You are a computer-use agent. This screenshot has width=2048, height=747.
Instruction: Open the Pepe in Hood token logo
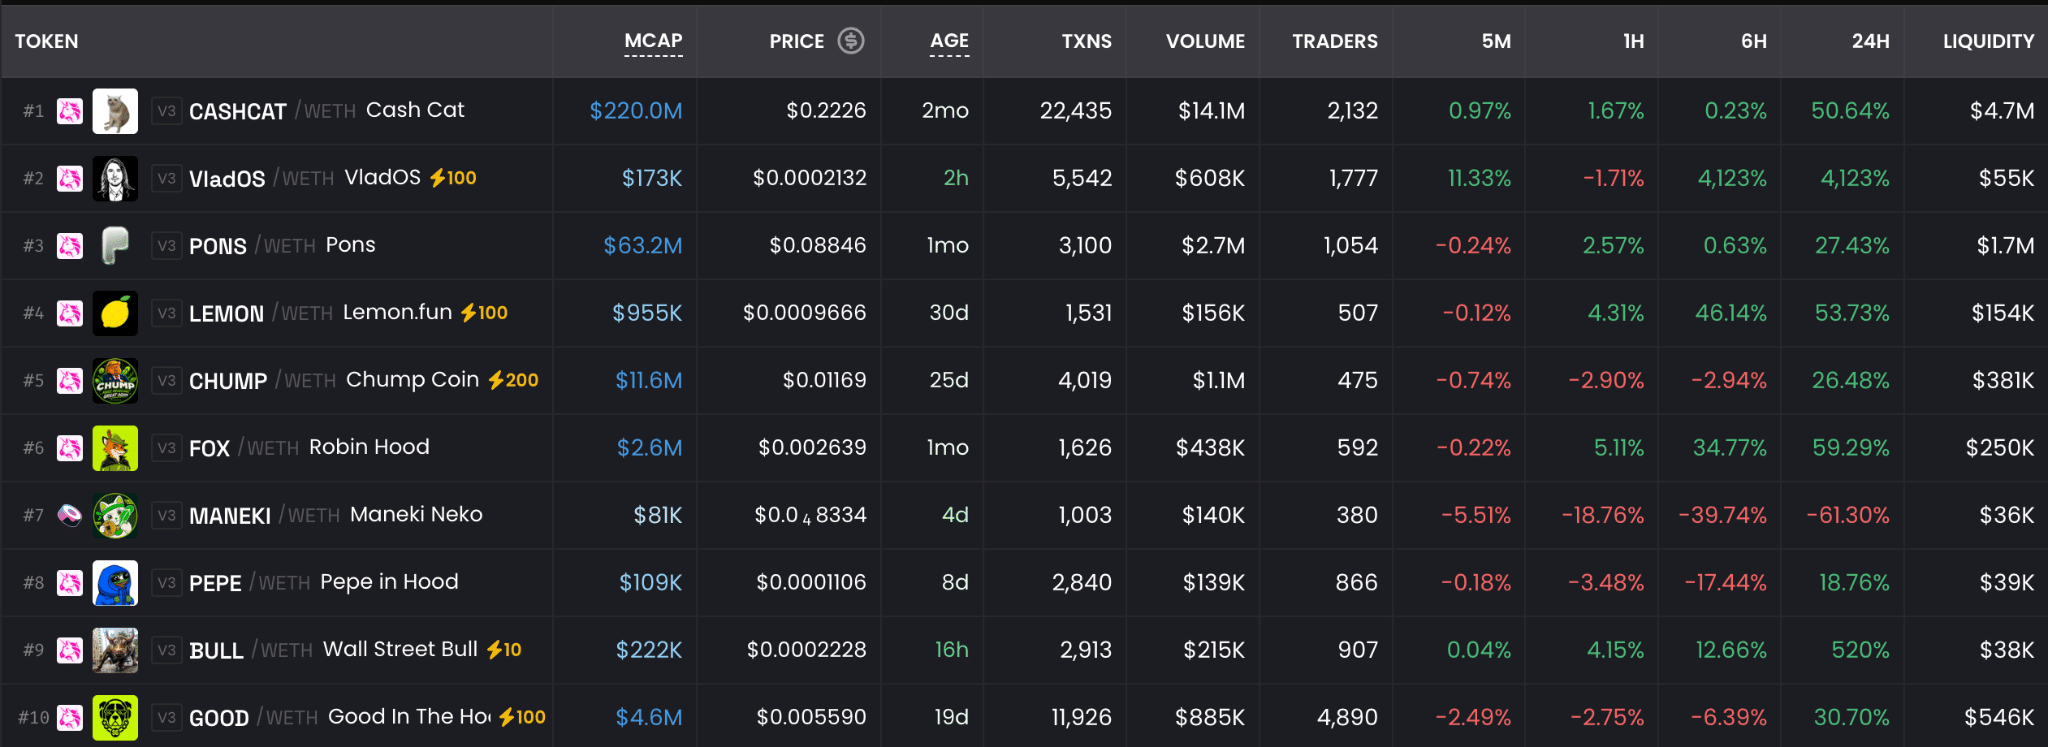(x=115, y=582)
